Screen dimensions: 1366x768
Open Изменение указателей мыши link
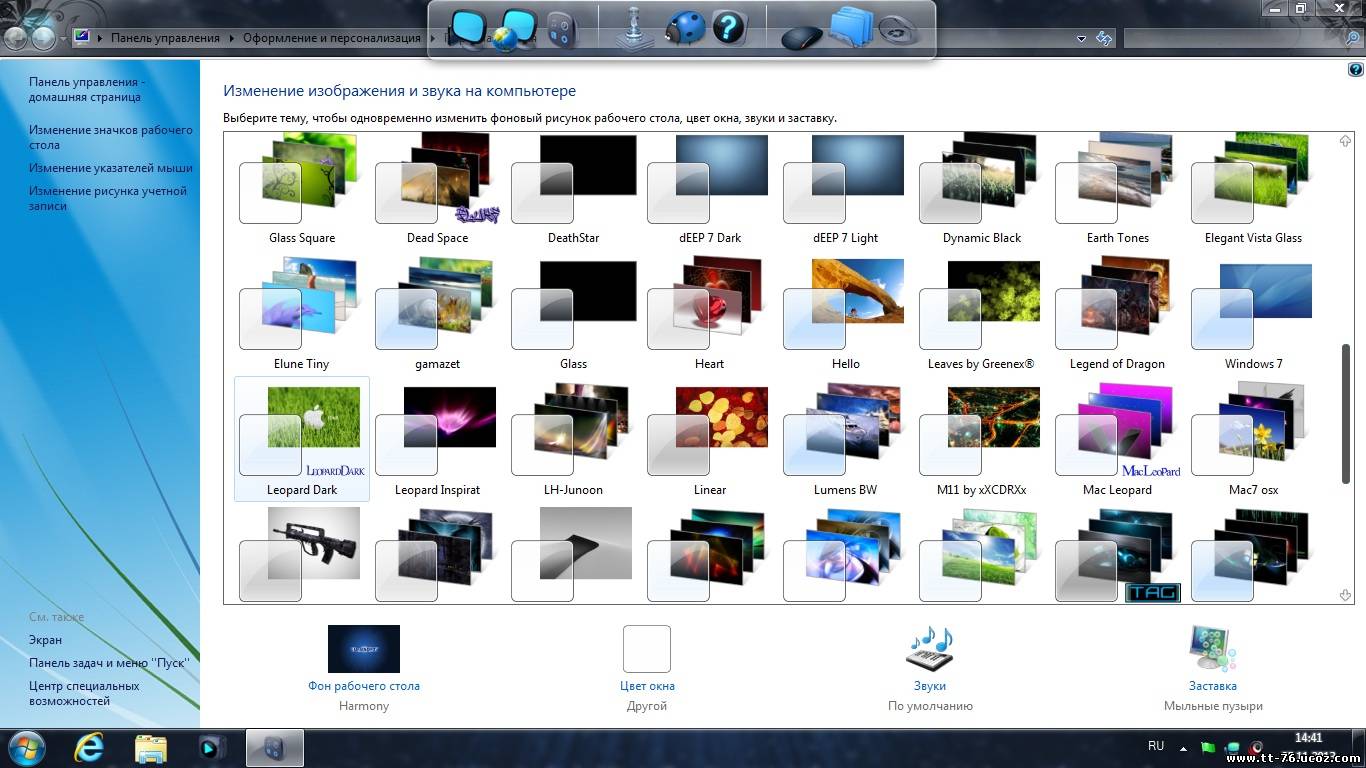click(x=111, y=168)
